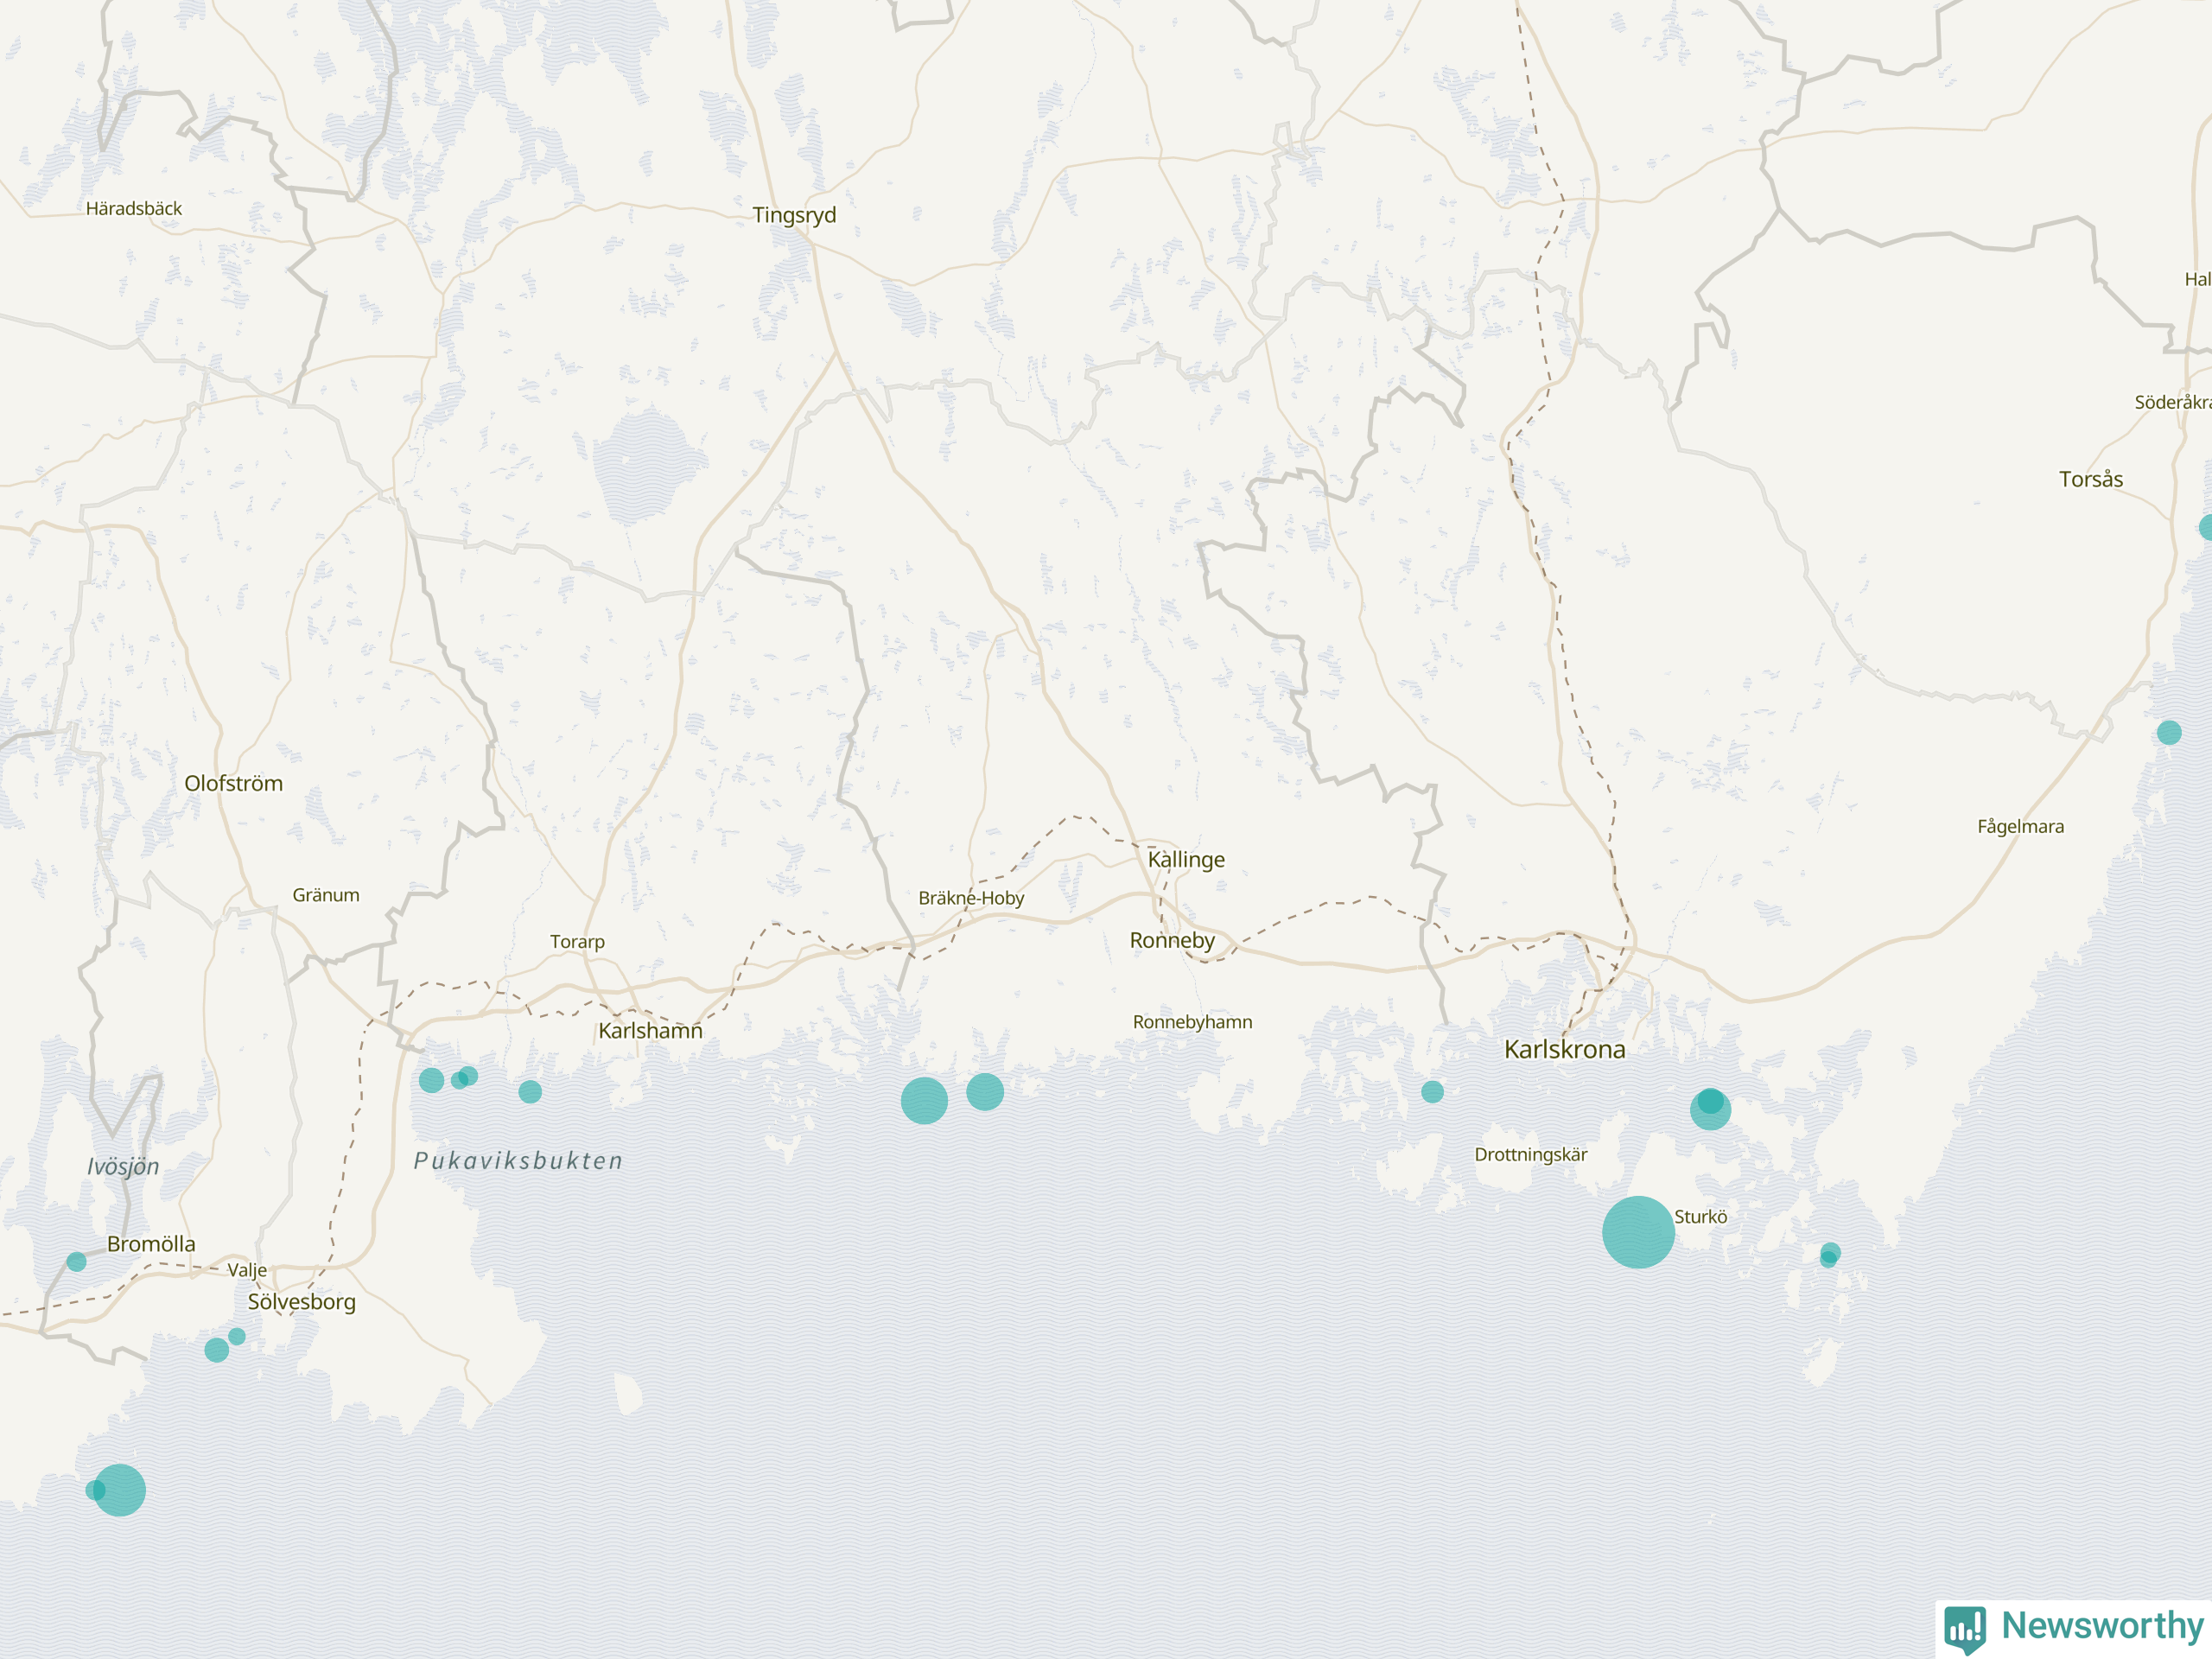The height and width of the screenshot is (1659, 2212).
Task: Select the Kallinge label
Action: (1186, 859)
